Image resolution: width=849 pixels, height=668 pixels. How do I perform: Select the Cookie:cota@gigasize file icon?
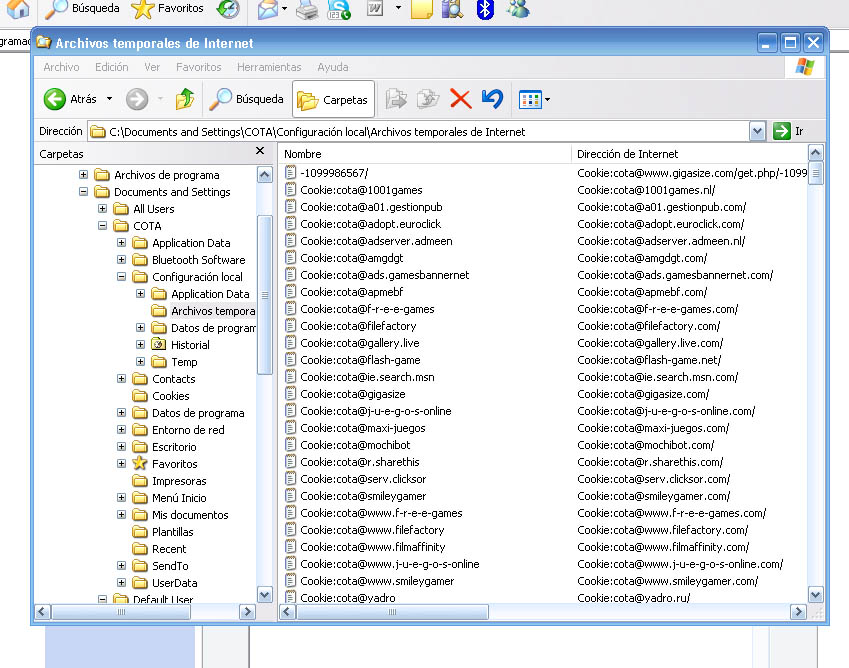[291, 394]
